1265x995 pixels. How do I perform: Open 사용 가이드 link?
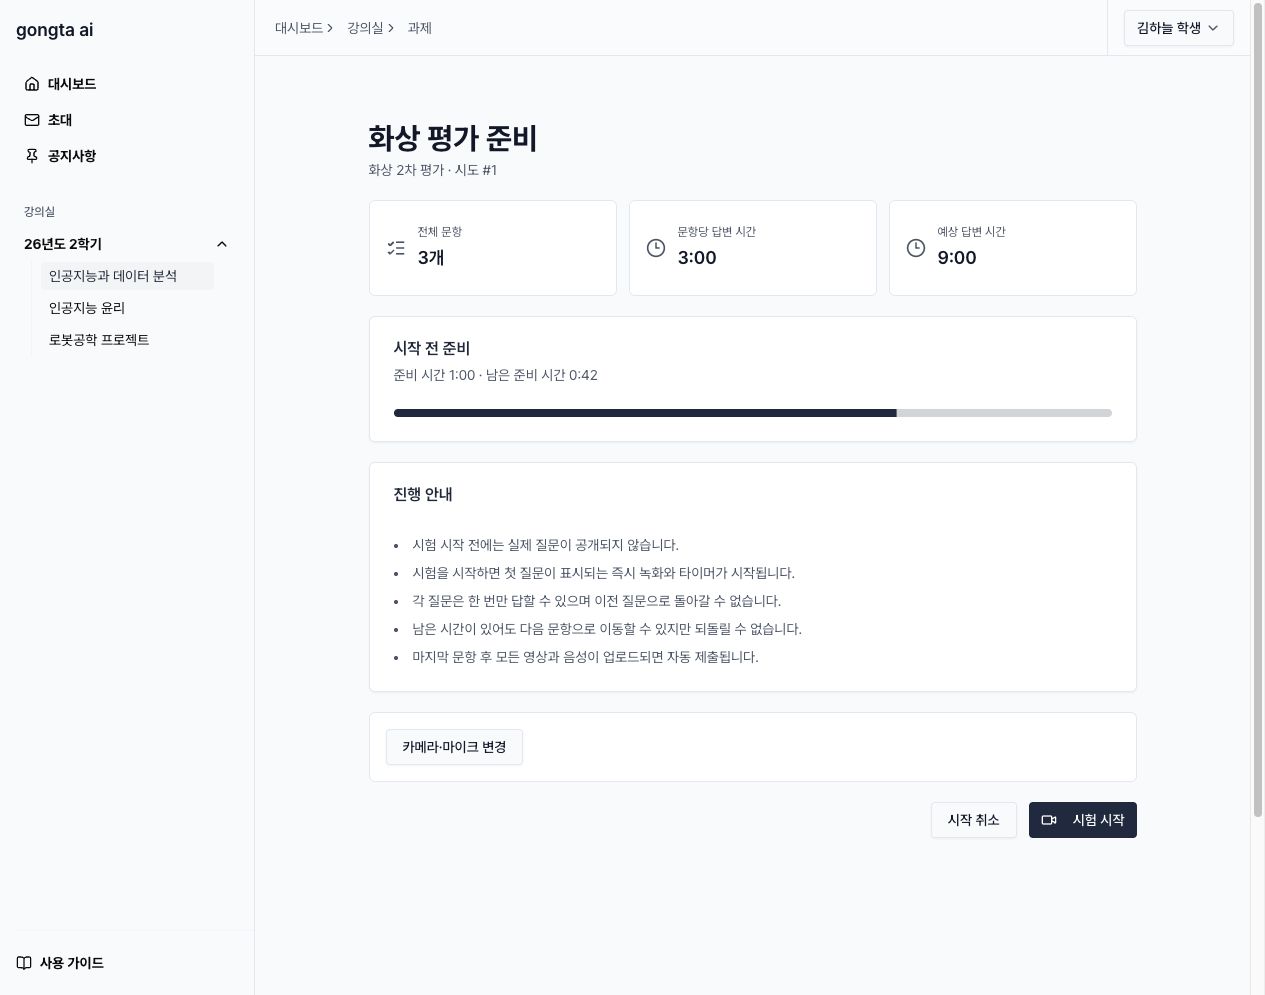tap(60, 963)
